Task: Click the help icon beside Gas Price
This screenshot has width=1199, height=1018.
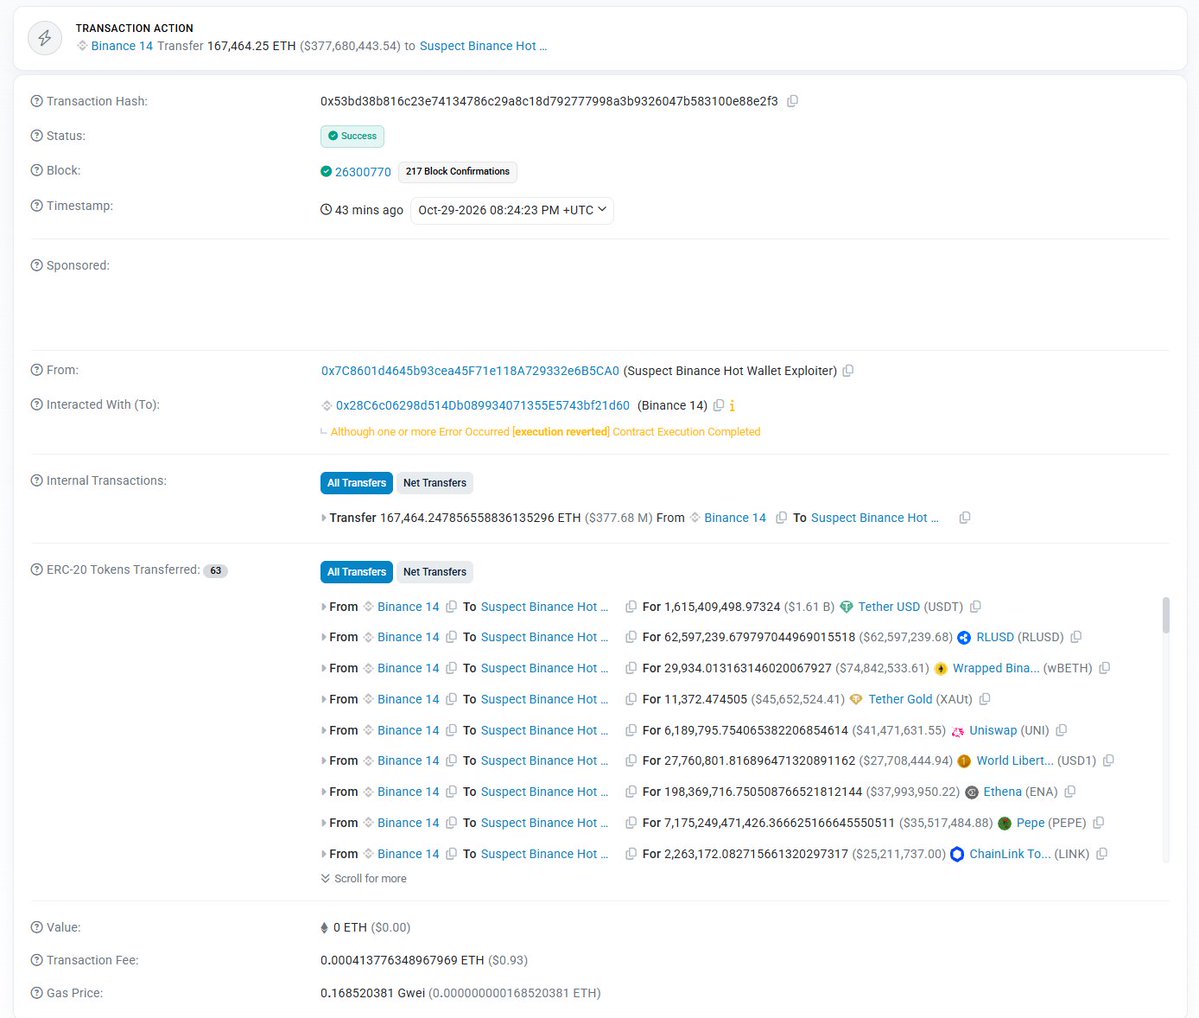Action: [37, 993]
